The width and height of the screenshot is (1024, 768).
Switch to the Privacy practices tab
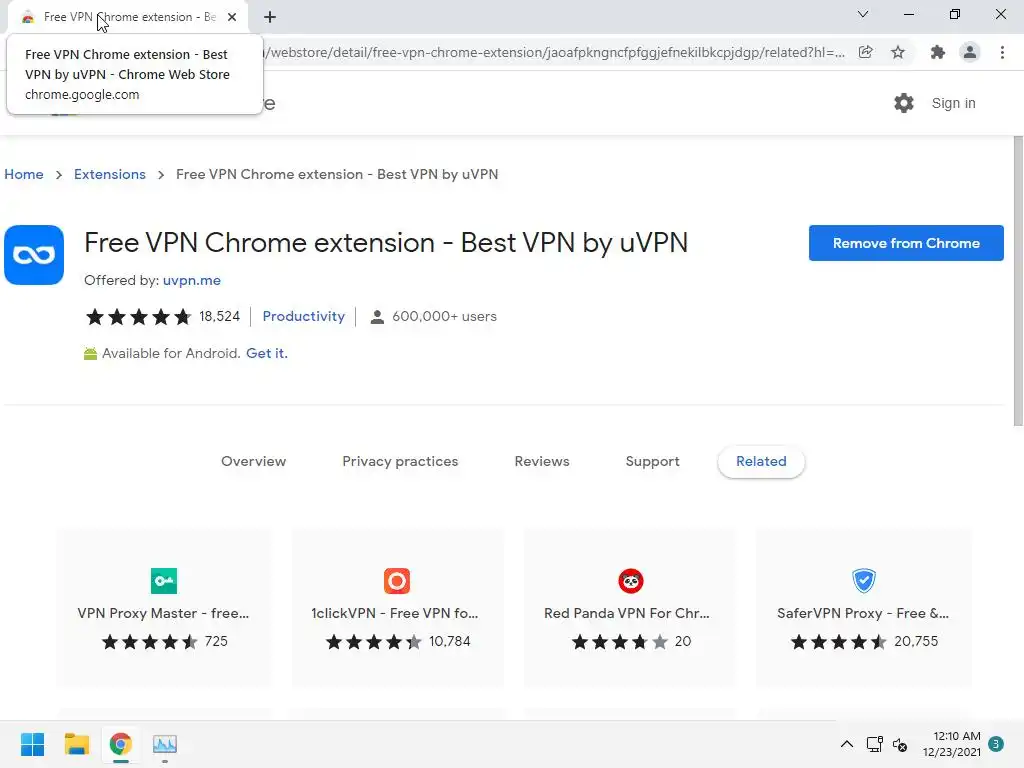tap(400, 461)
